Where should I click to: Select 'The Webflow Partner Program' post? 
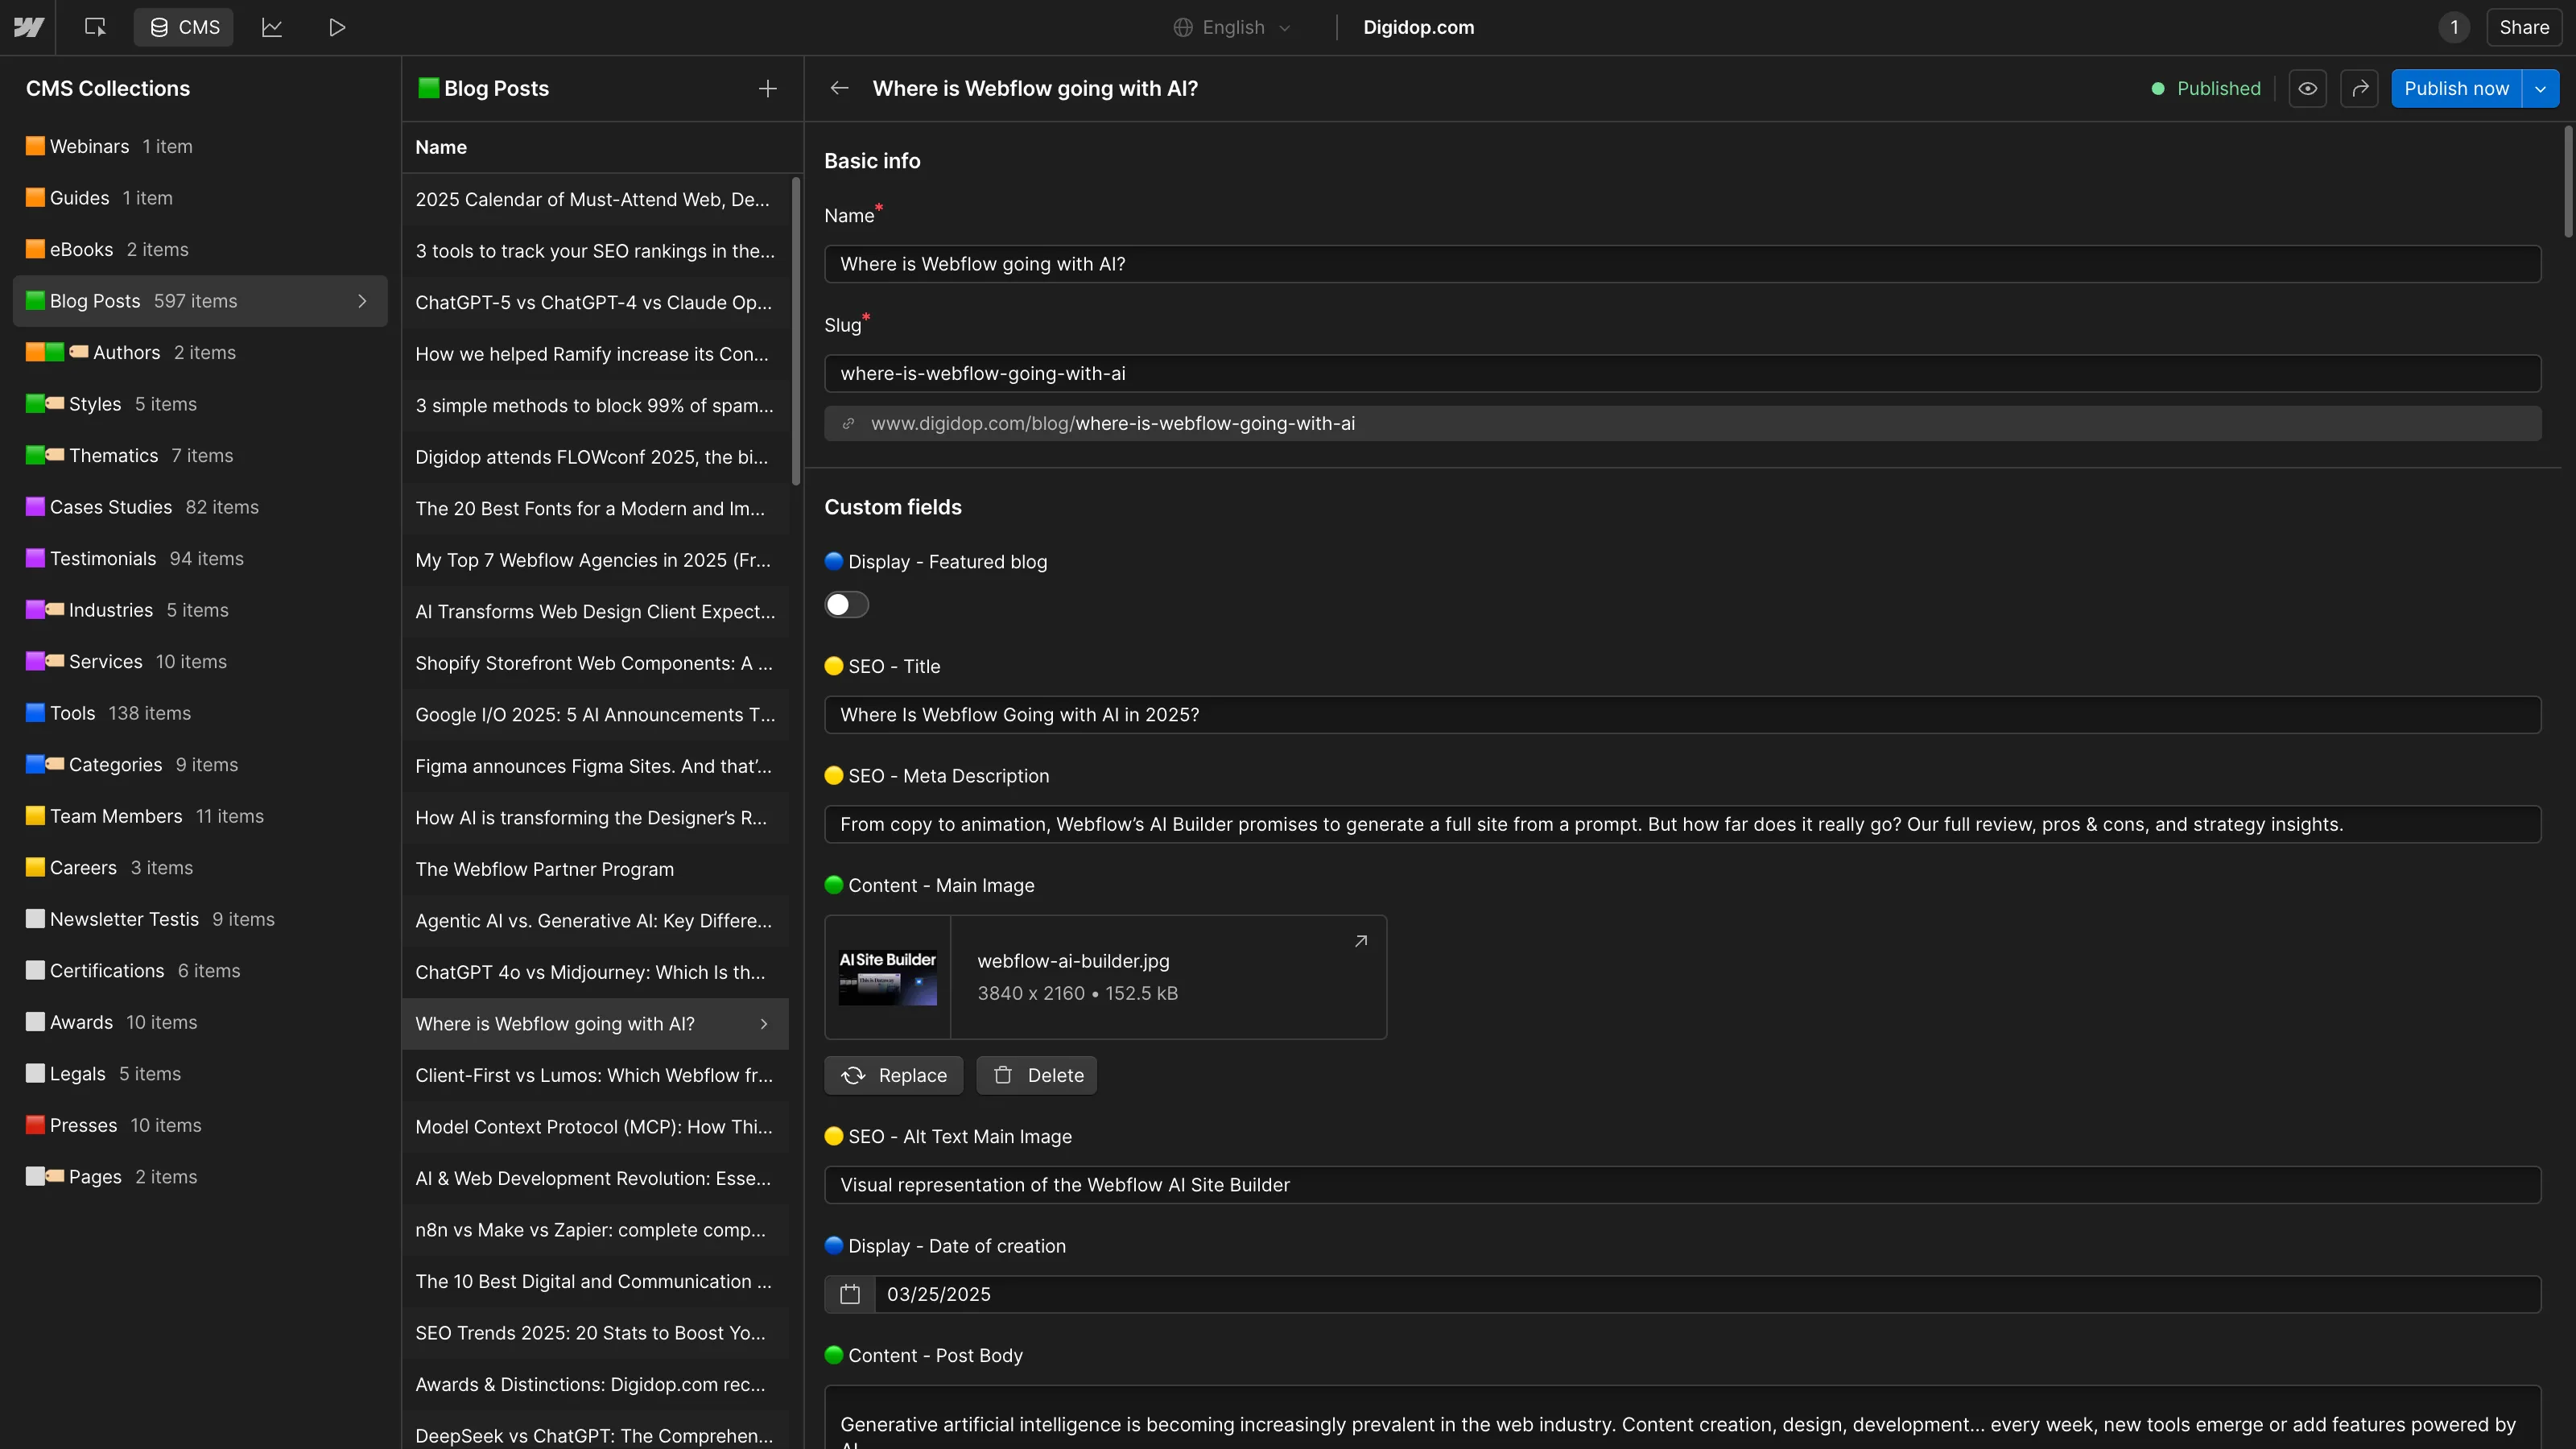(x=595, y=869)
